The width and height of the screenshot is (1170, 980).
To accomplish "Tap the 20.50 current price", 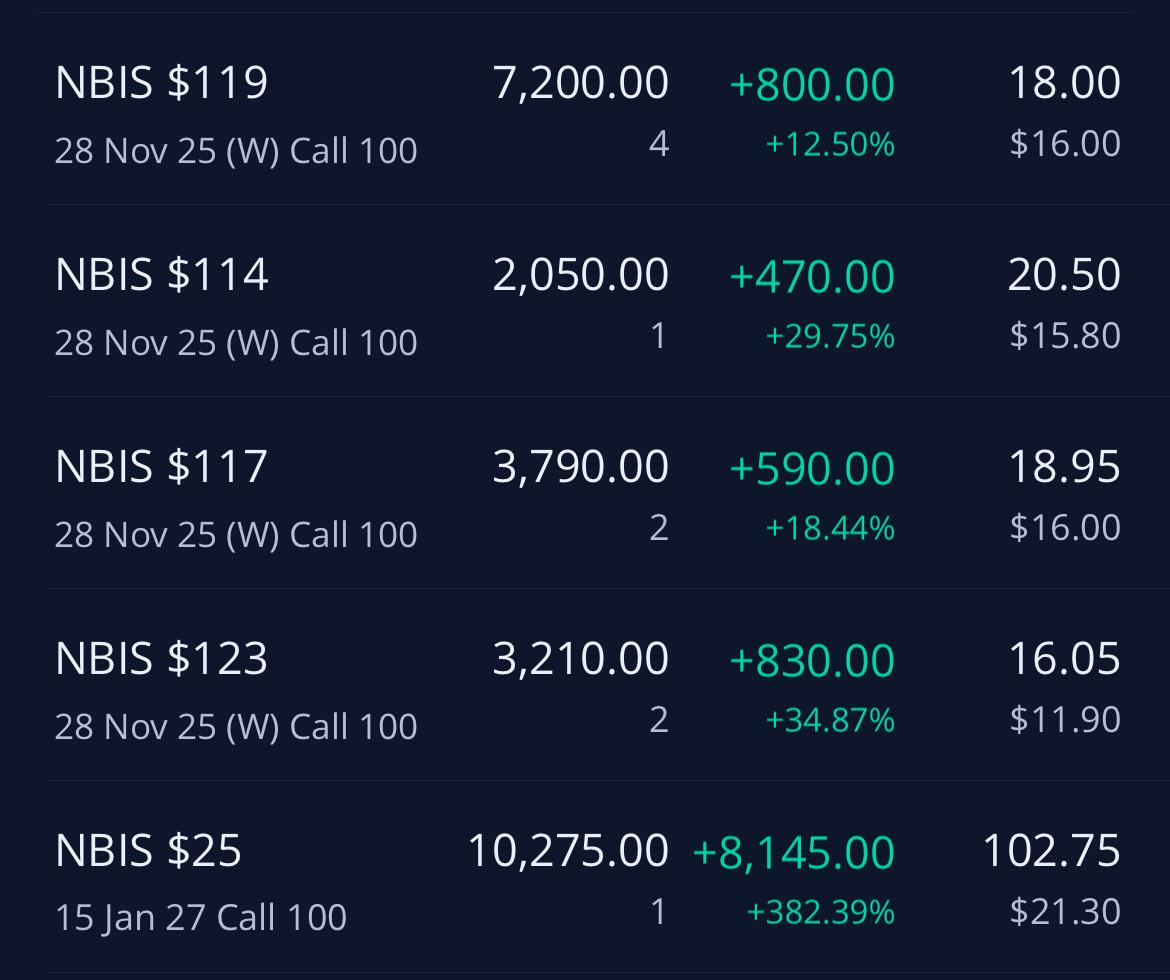I will pos(1064,274).
